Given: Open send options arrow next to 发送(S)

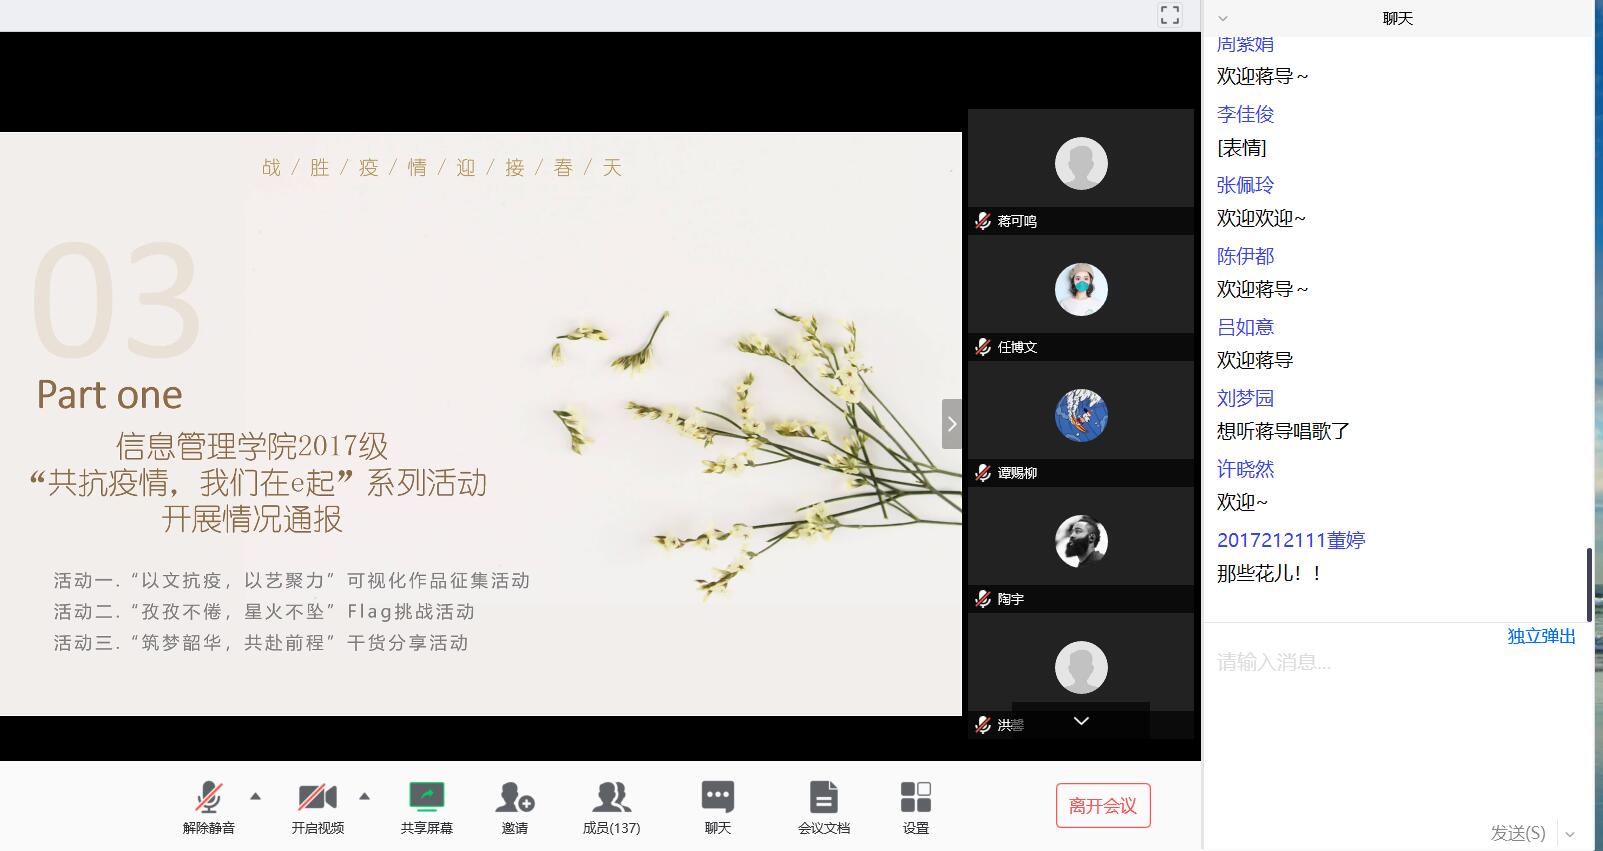Looking at the screenshot, I should point(1570,834).
